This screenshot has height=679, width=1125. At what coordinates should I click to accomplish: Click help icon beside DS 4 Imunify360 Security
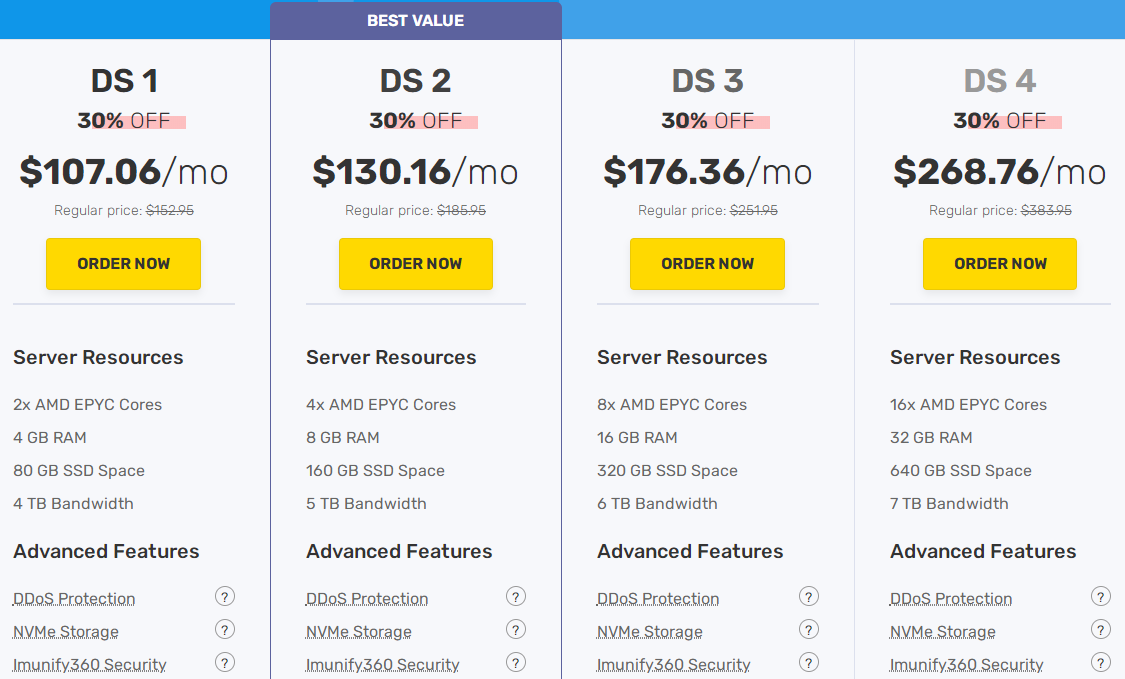coord(1101,662)
